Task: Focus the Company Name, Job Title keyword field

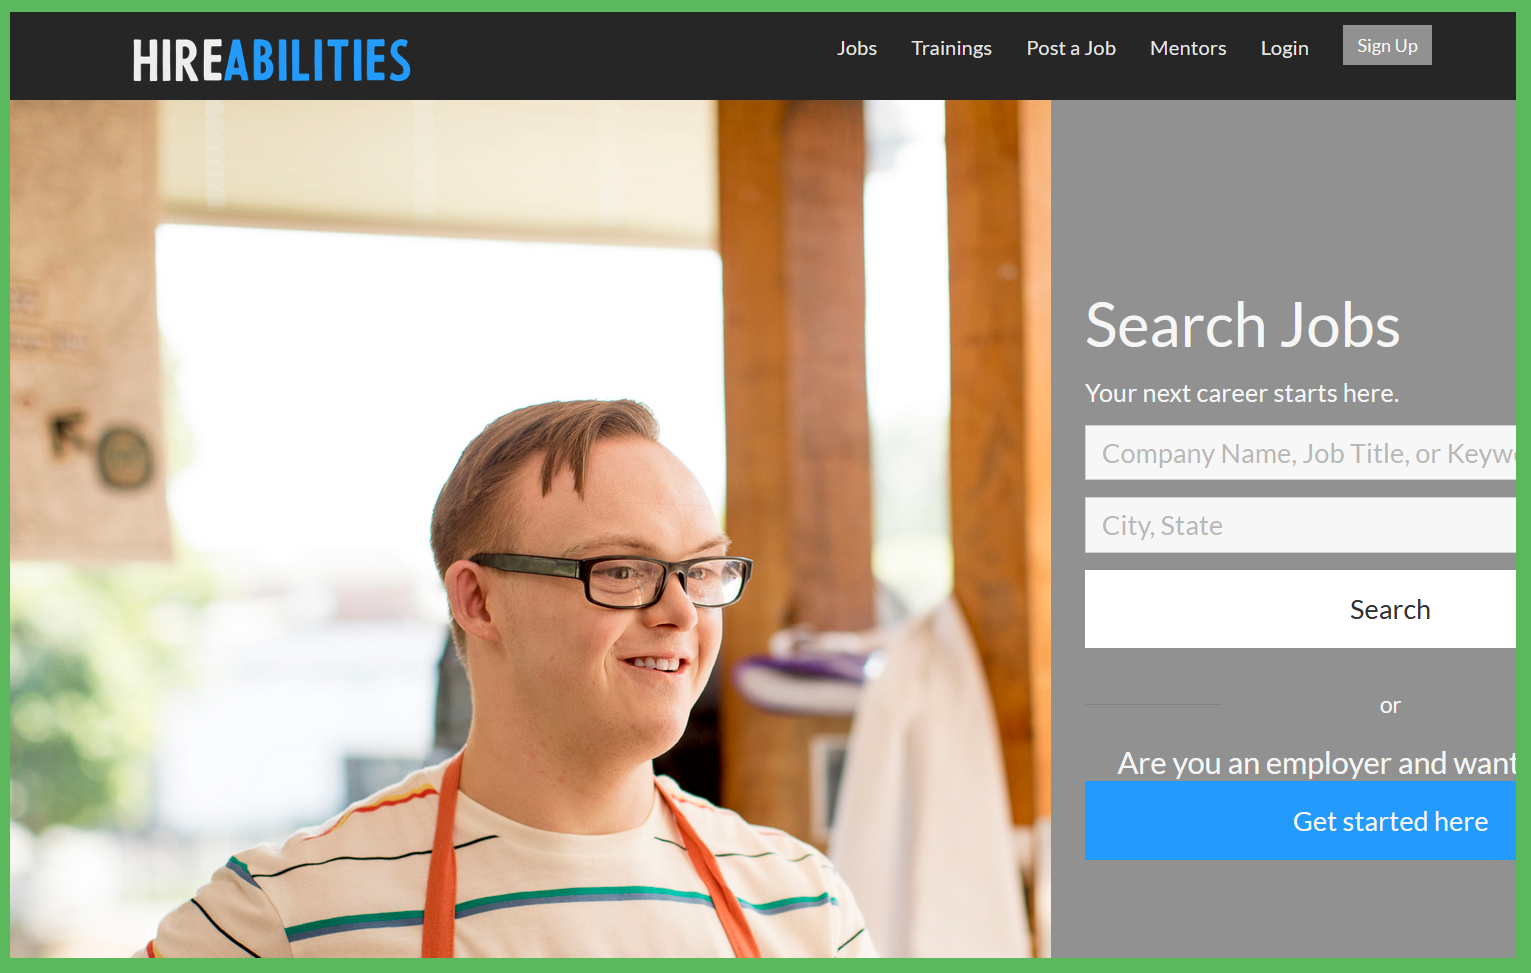Action: point(1300,453)
